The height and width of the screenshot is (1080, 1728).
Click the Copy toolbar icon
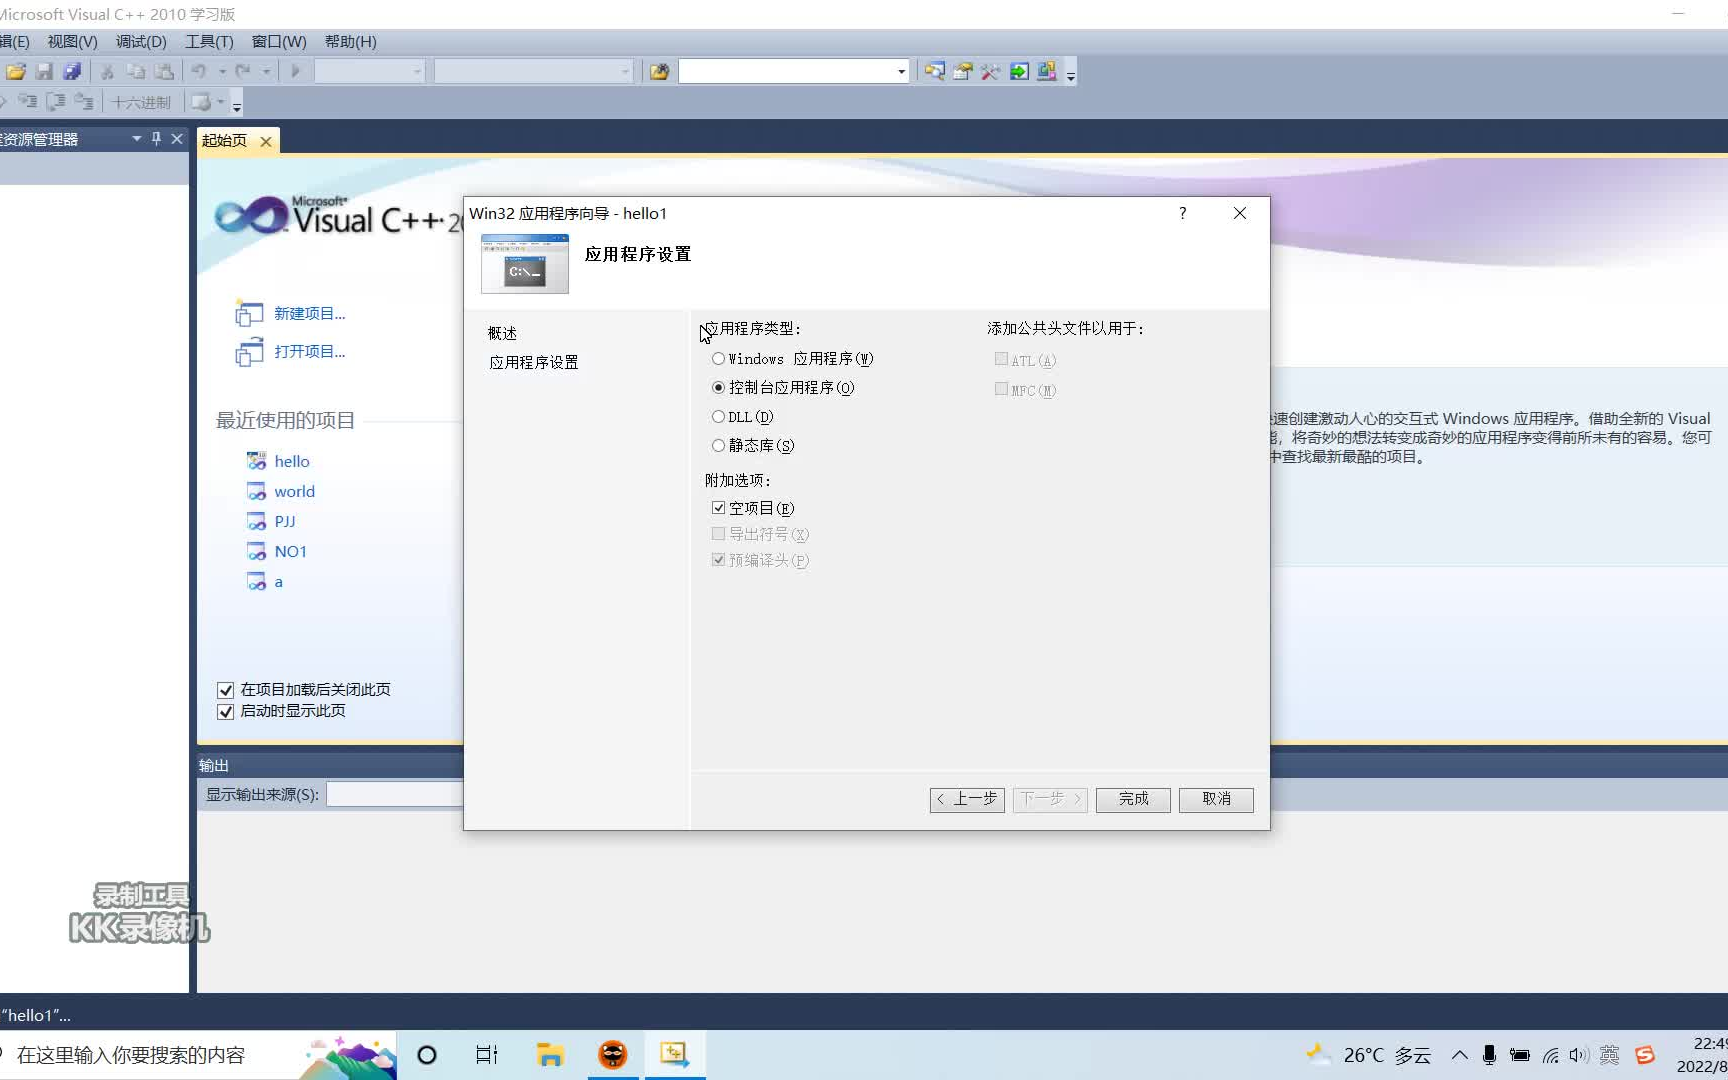[x=135, y=72]
